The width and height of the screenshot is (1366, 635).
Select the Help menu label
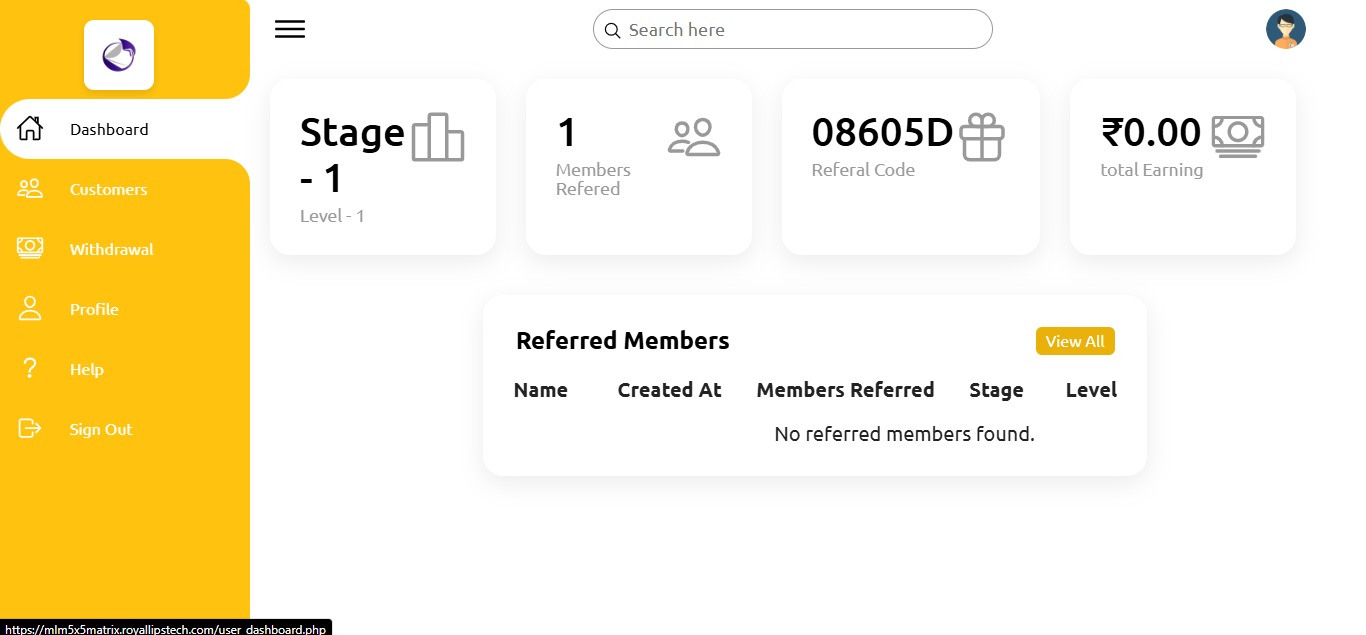point(87,369)
